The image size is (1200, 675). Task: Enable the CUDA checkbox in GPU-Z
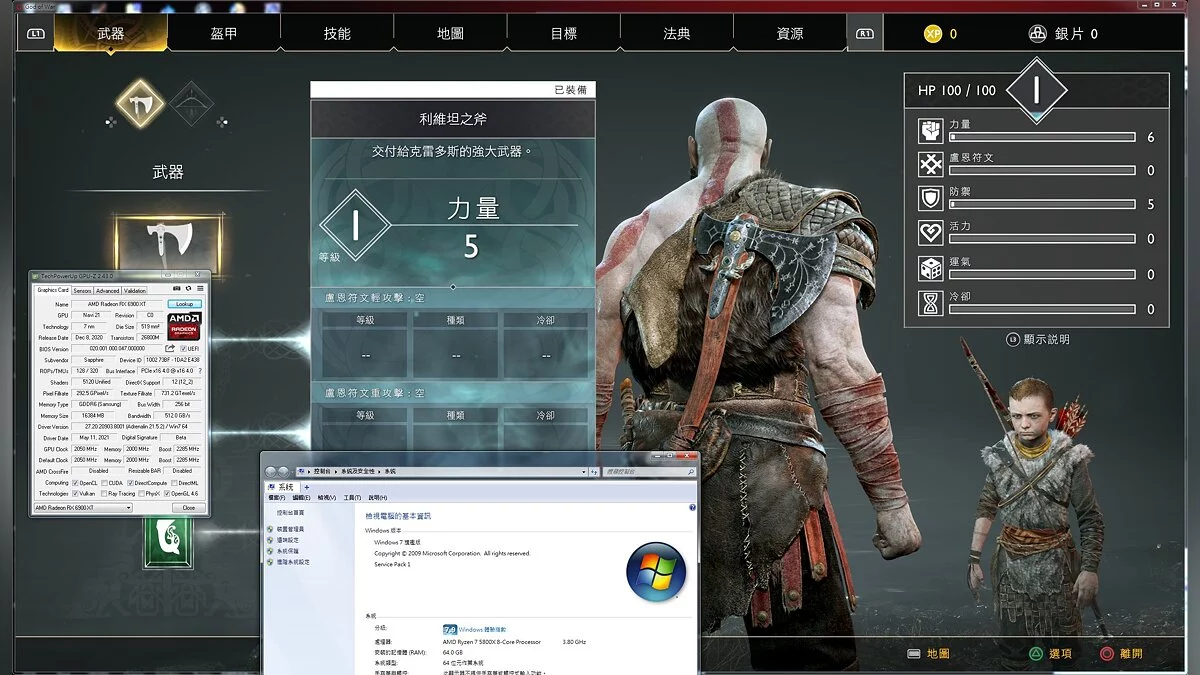(x=105, y=484)
